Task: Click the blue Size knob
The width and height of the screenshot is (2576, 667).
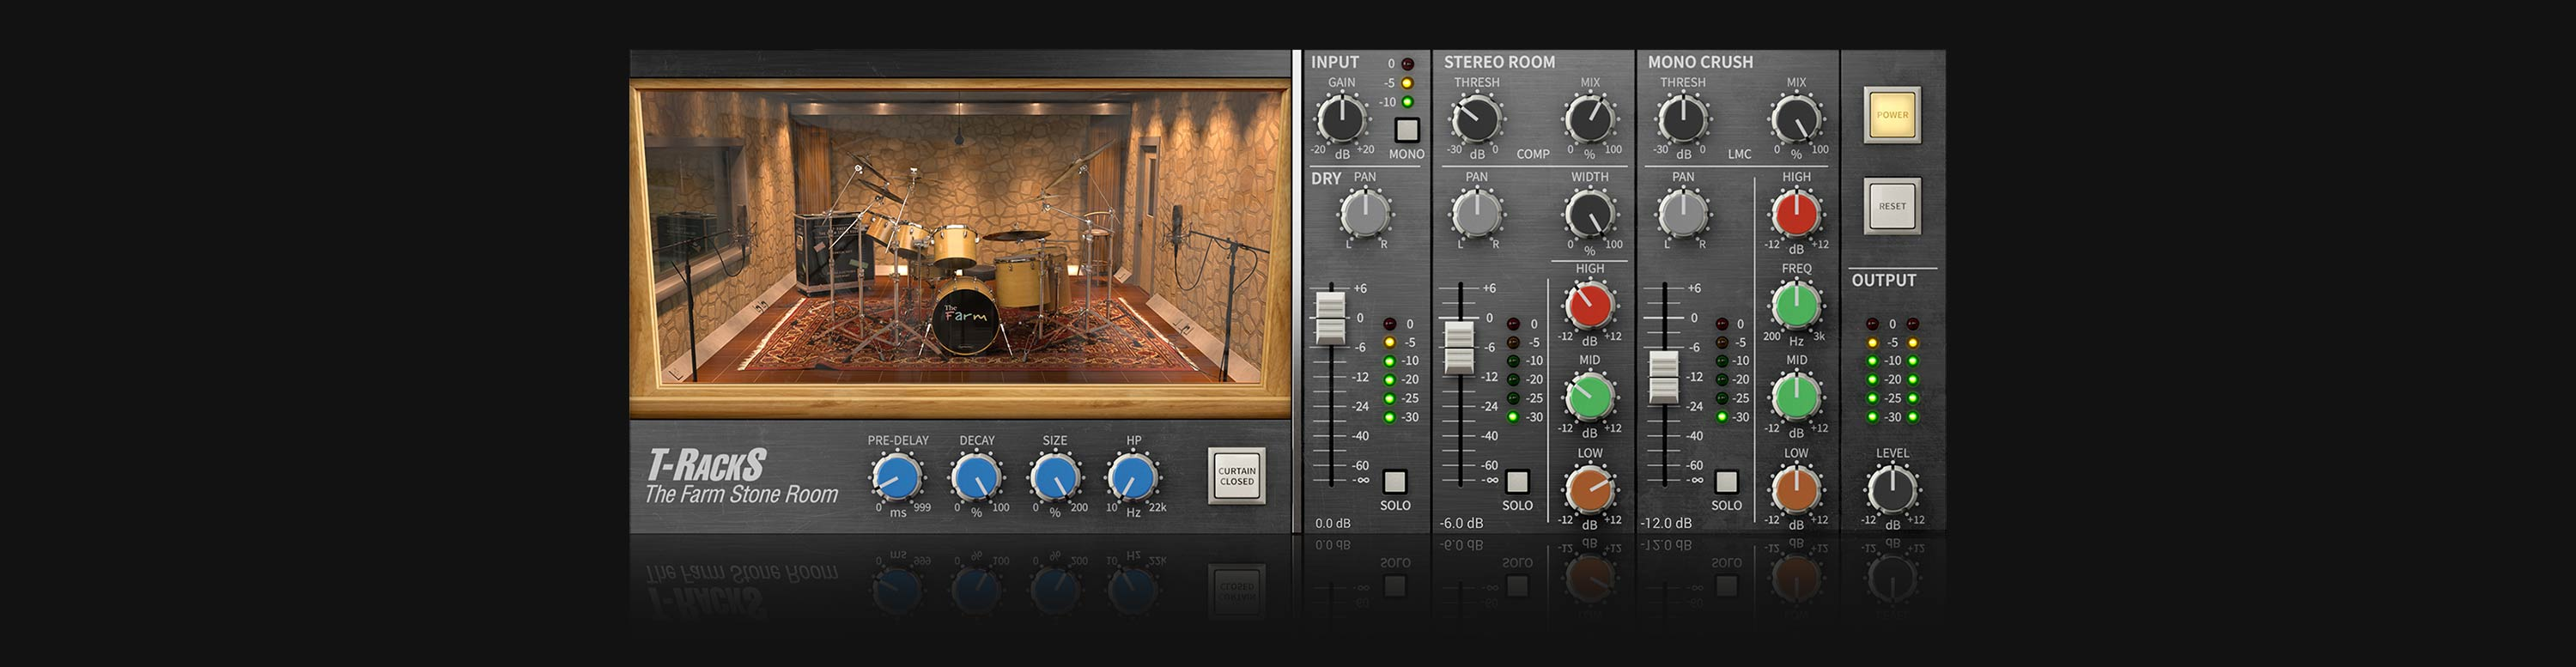Action: (1054, 477)
